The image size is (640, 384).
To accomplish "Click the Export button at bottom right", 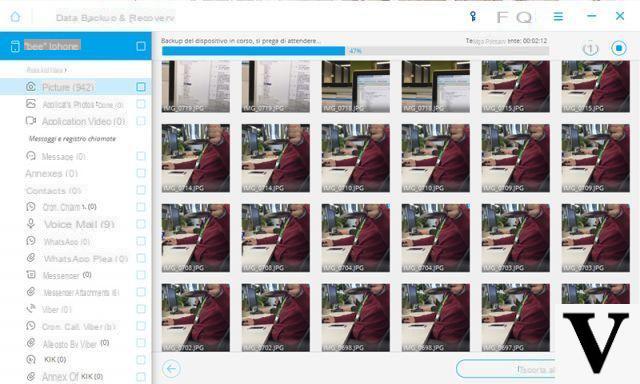I will click(x=505, y=369).
